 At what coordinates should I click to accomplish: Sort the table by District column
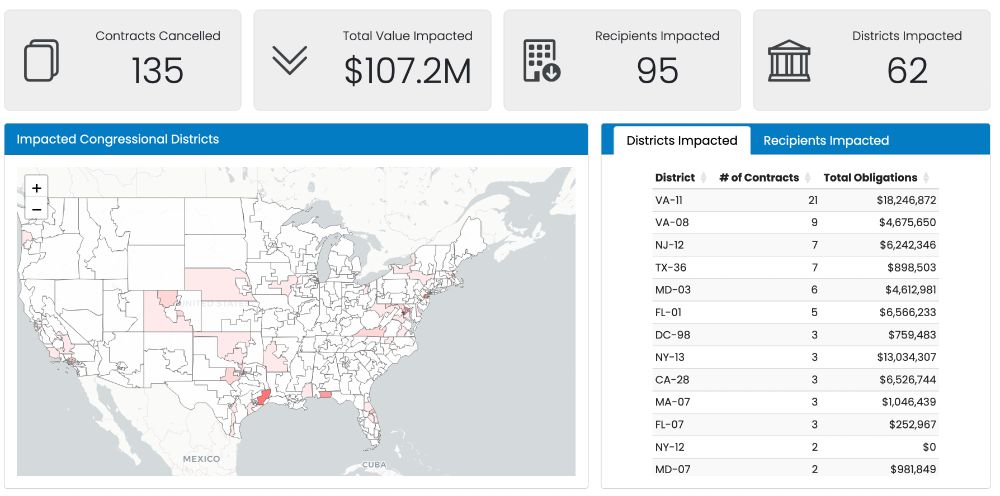click(x=681, y=177)
